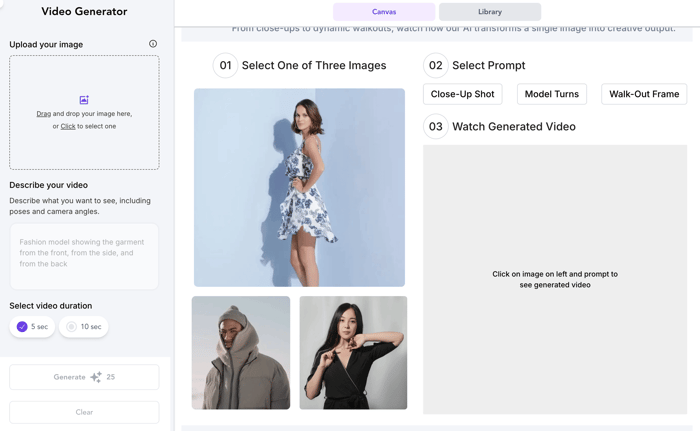This screenshot has height=431, width=700.
Task: Switch to the Canvas tab
Action: 384,12
